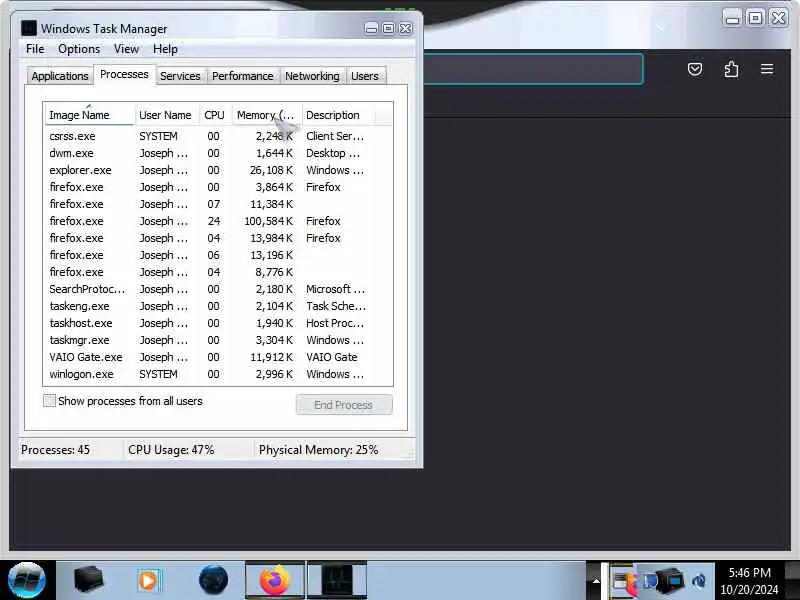Click the Firefox address bar field
This screenshot has height=600, width=800.
[533, 69]
